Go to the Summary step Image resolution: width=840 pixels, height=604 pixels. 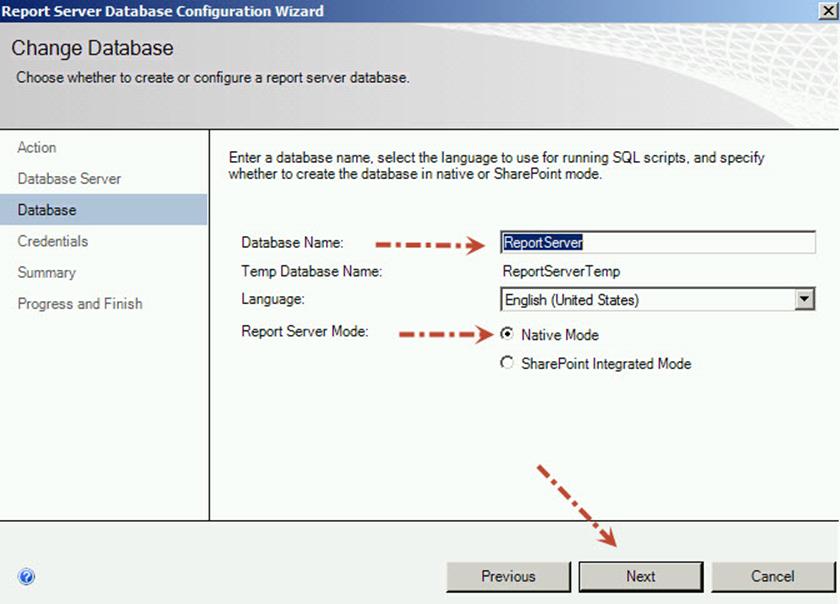[x=47, y=272]
